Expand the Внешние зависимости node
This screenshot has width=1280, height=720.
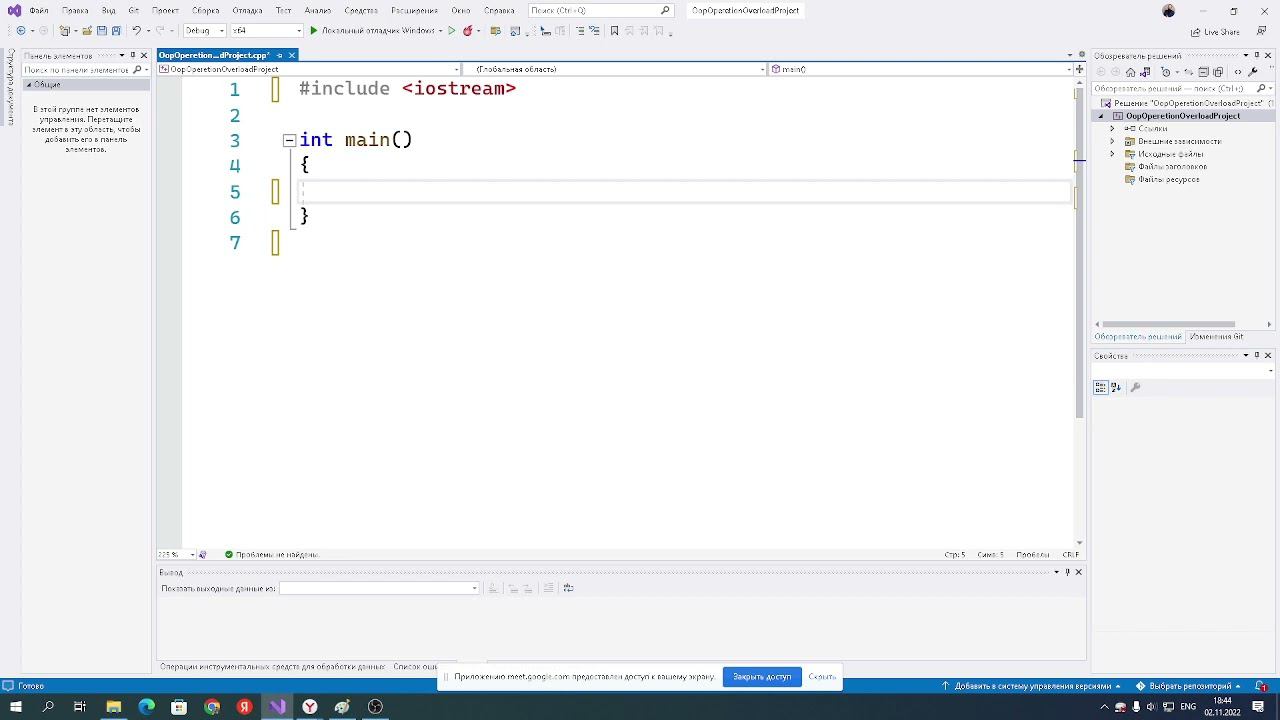click(x=1112, y=142)
